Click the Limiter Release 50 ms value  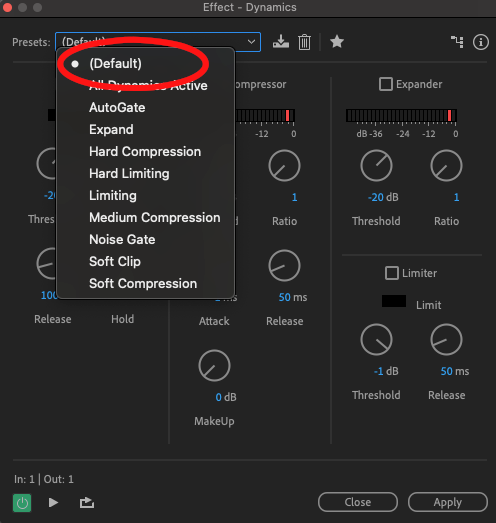coord(455,371)
